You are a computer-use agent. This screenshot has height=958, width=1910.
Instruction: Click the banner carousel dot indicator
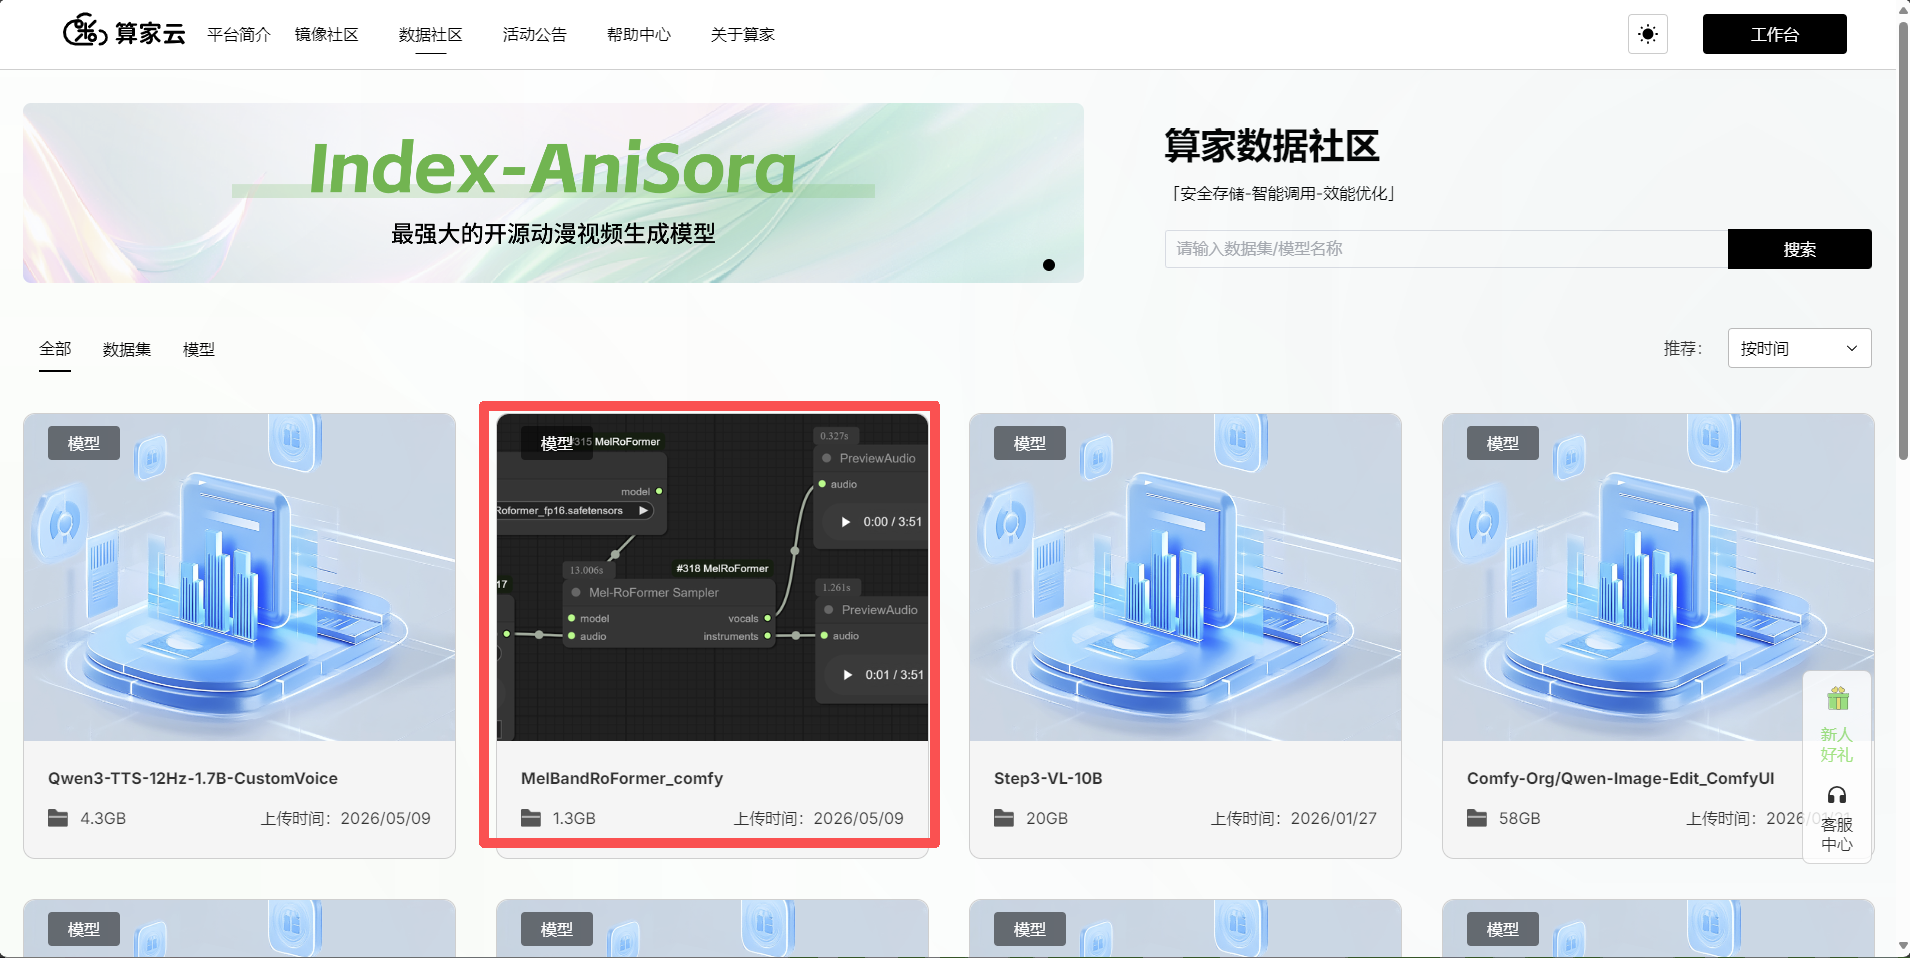pyautogui.click(x=1049, y=265)
